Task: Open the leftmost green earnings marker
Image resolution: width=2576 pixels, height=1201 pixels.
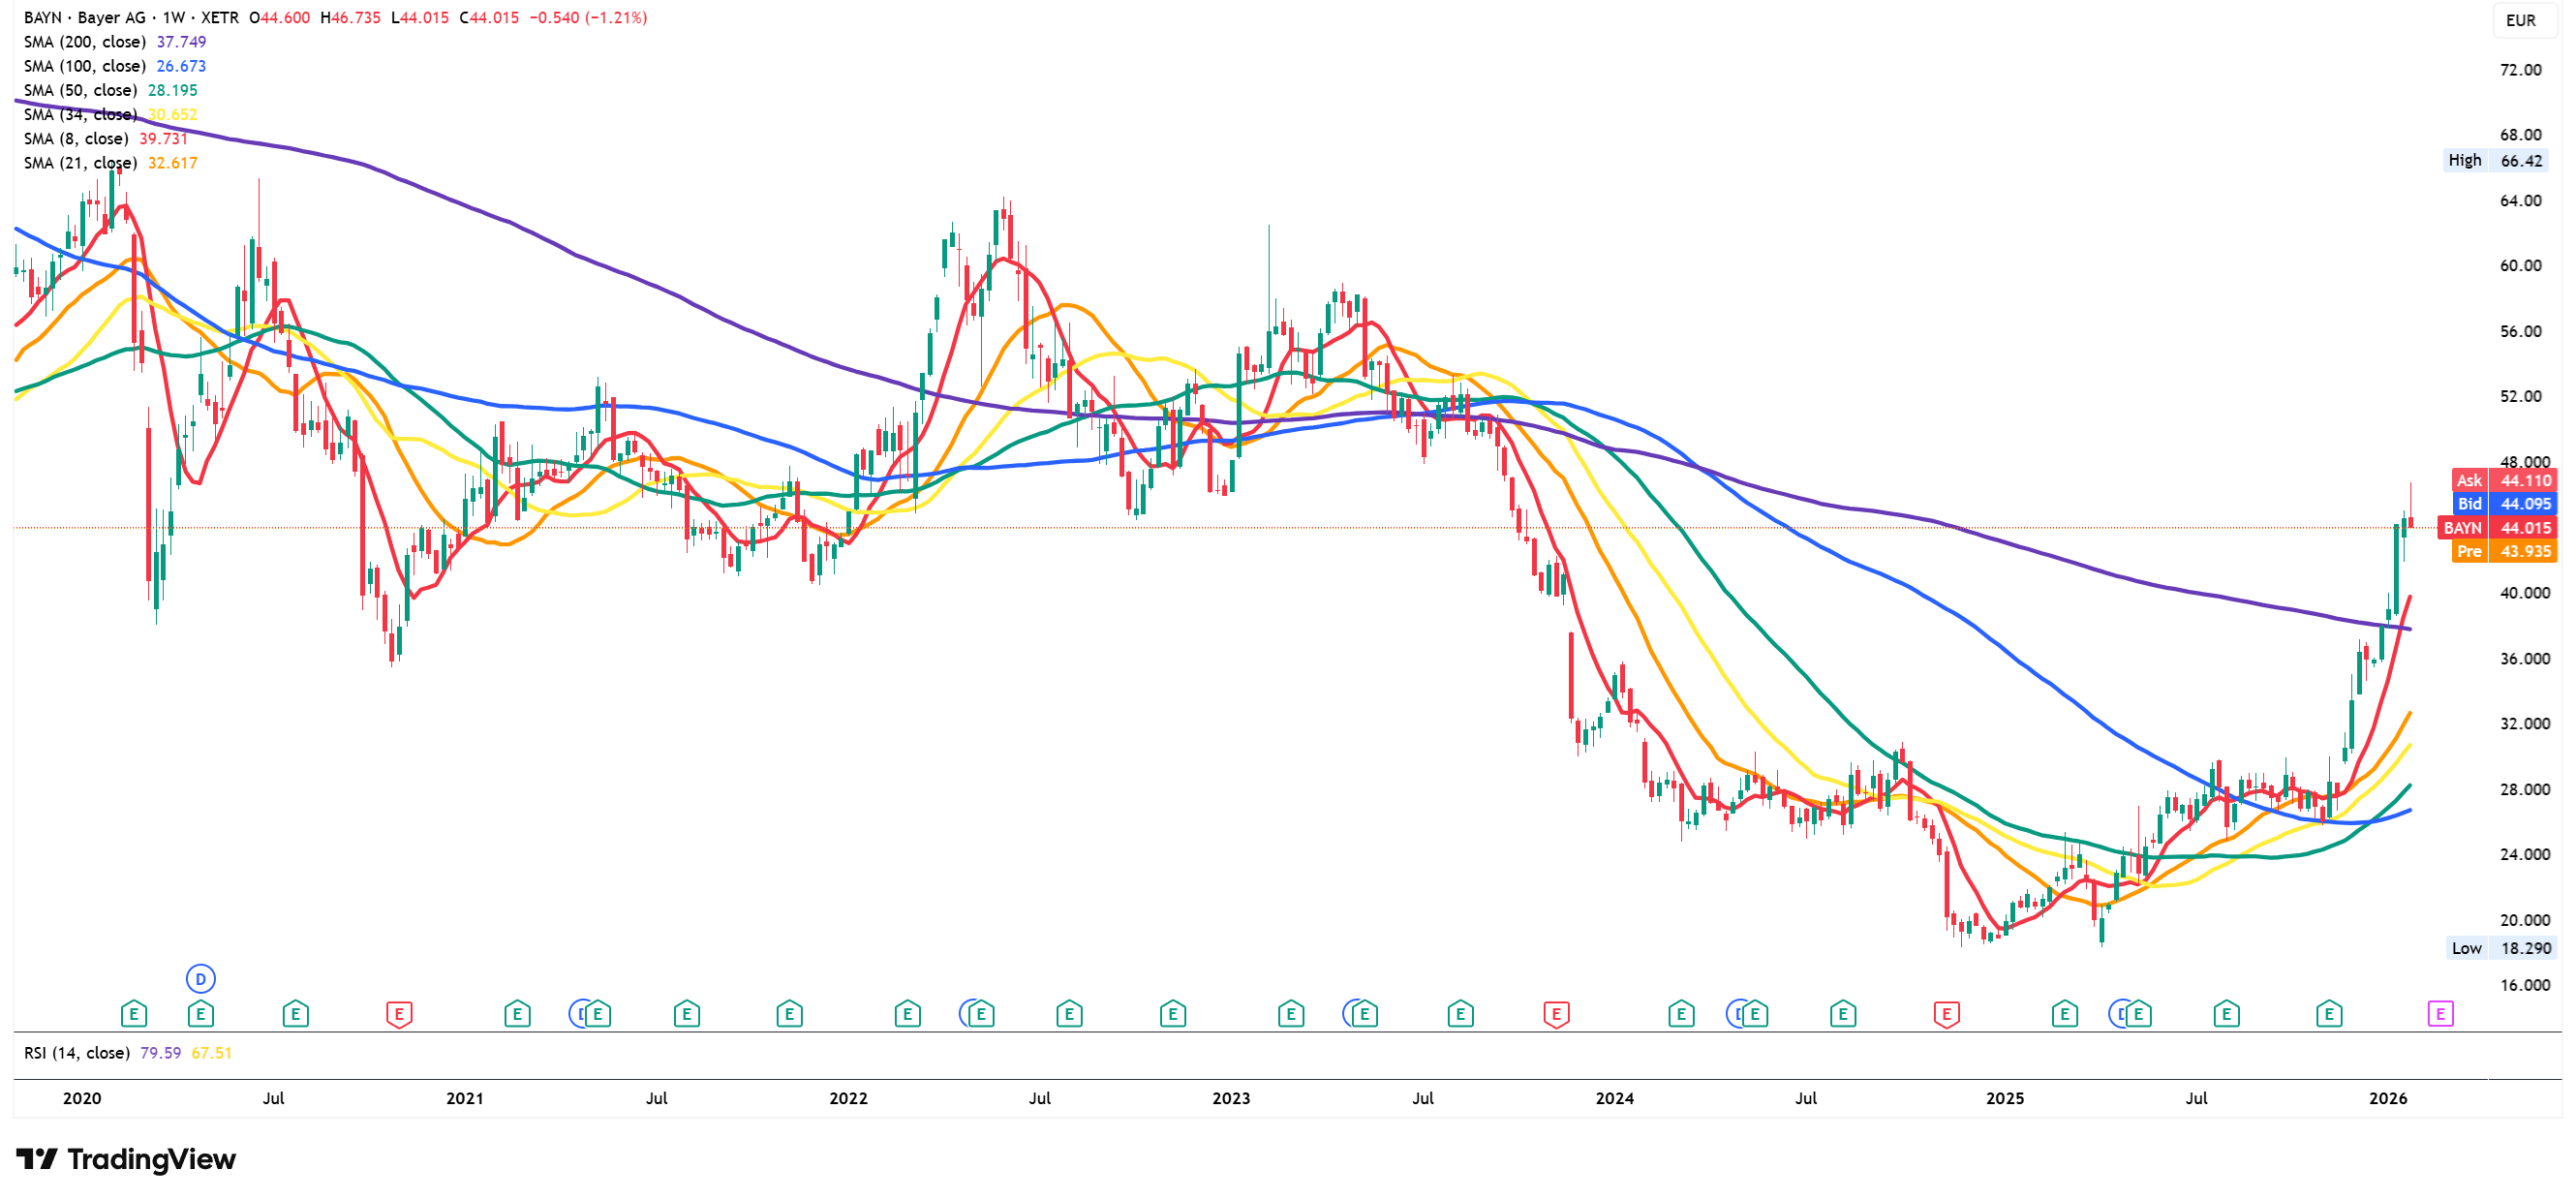Action: (133, 1014)
